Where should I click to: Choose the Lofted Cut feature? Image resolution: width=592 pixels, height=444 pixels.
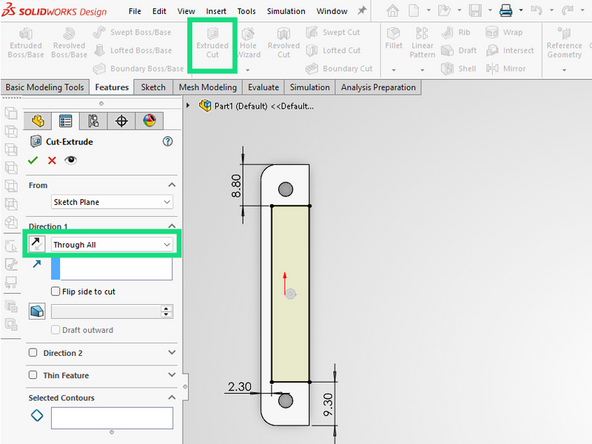(333, 50)
